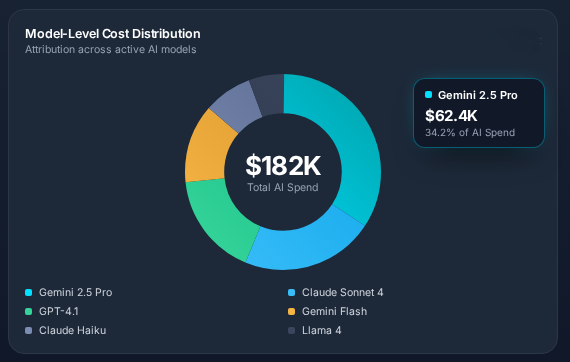
Task: Click the Total AI Spend caption
Action: coord(283,187)
